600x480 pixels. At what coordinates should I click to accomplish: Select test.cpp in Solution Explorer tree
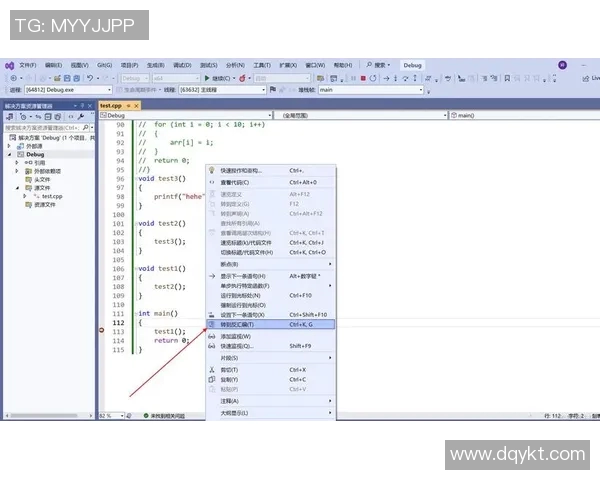pyautogui.click(x=50, y=196)
